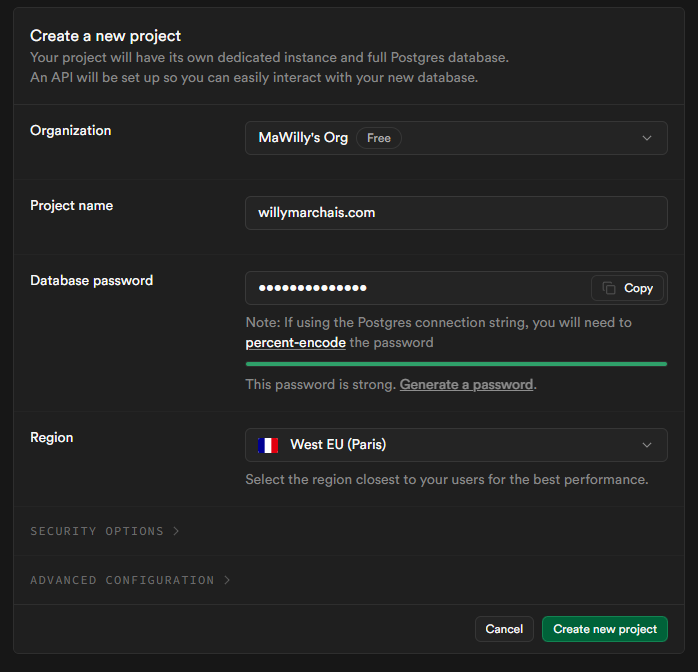The height and width of the screenshot is (672, 698).
Task: Click chevron beside Advanced Configuration
Action: pyautogui.click(x=227, y=580)
